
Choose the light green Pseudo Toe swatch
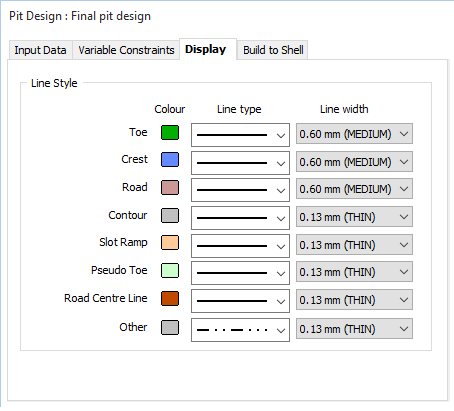pyautogui.click(x=170, y=270)
